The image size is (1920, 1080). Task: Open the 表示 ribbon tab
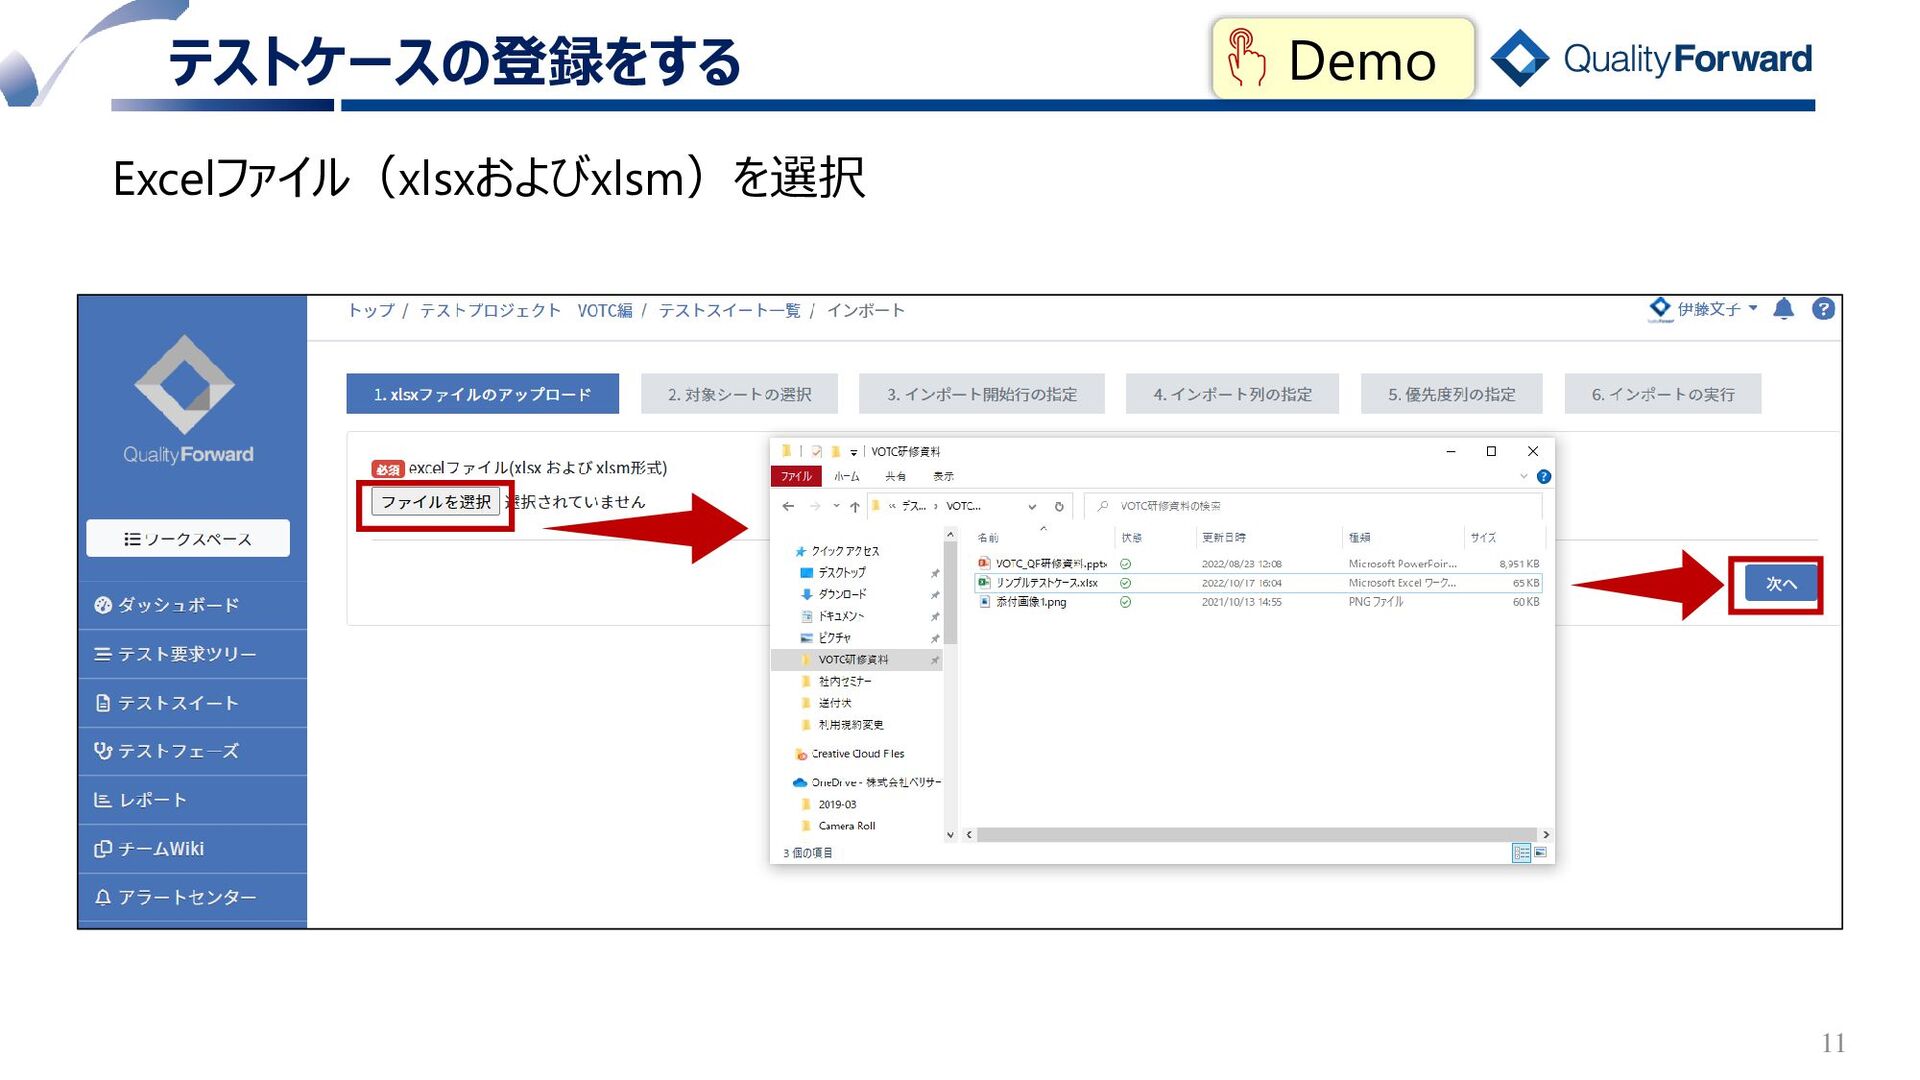tap(943, 477)
